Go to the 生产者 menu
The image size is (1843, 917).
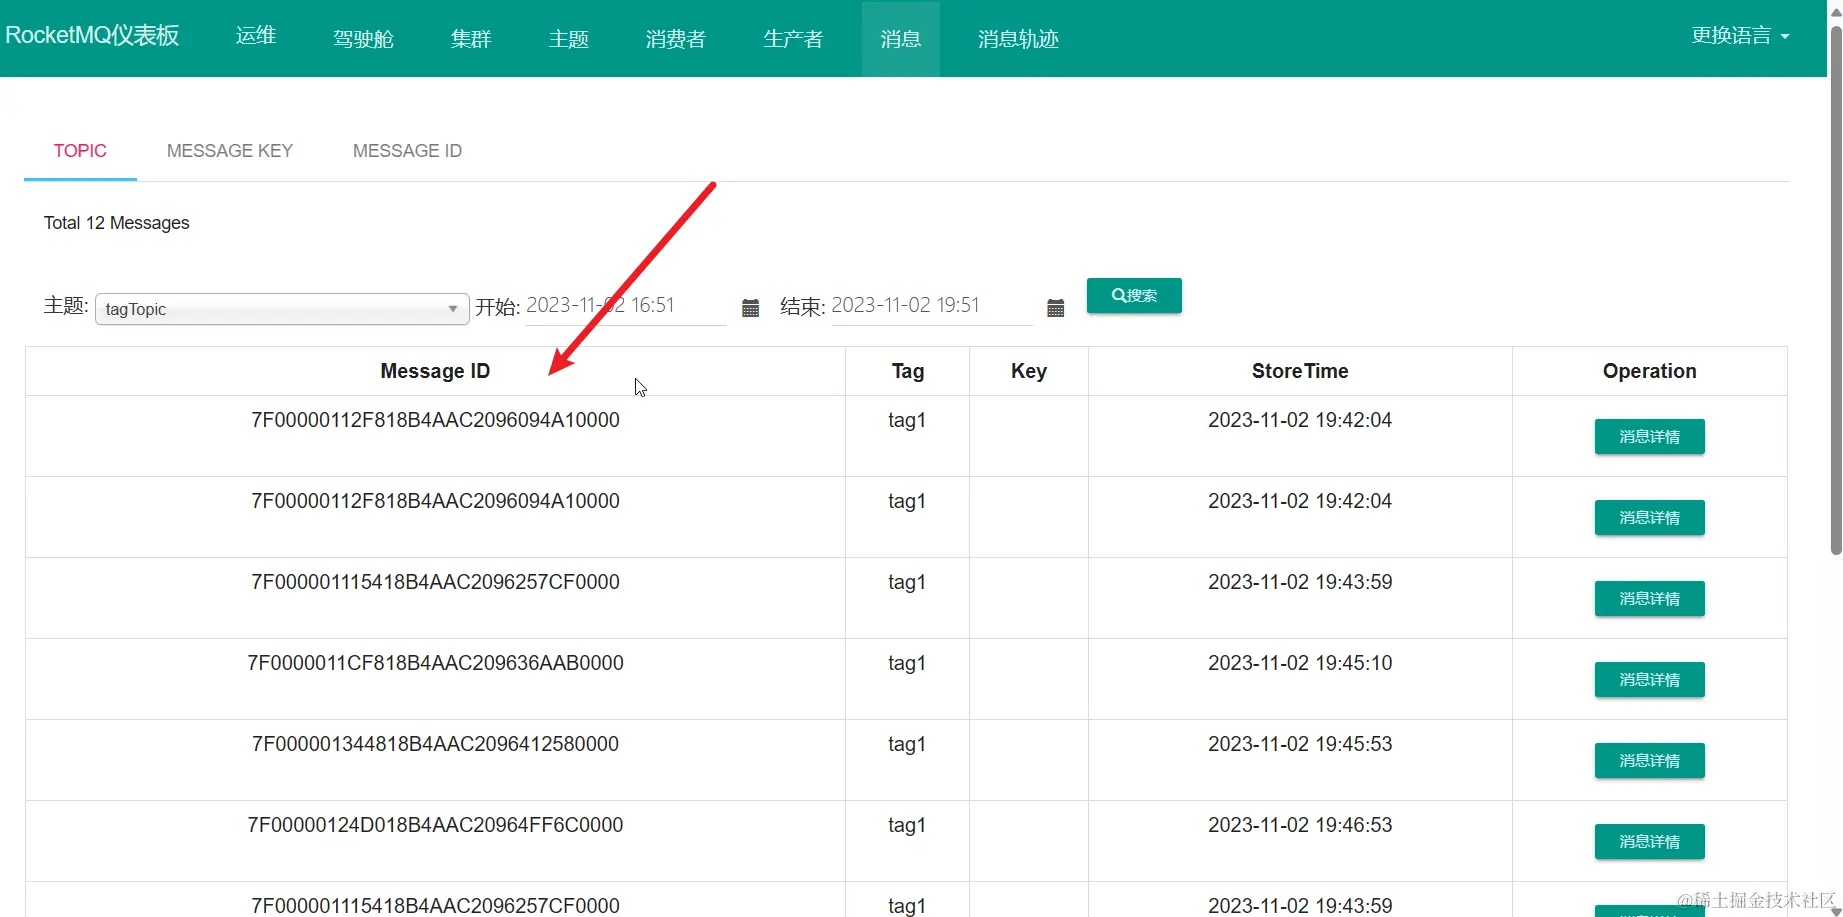pyautogui.click(x=793, y=39)
